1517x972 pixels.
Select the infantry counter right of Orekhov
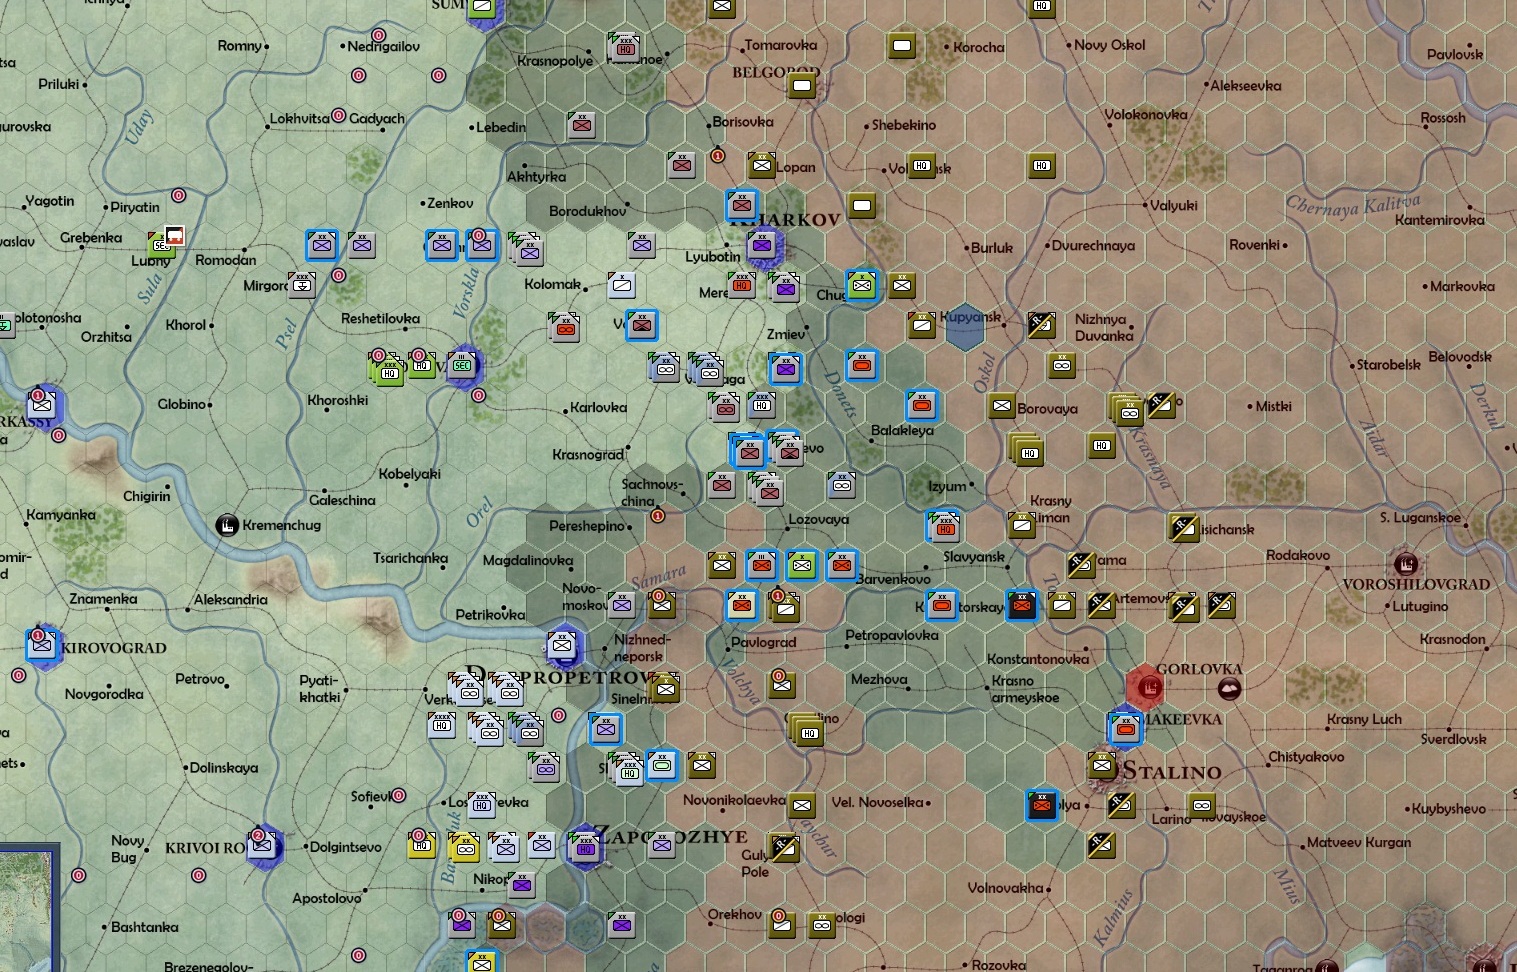(782, 925)
